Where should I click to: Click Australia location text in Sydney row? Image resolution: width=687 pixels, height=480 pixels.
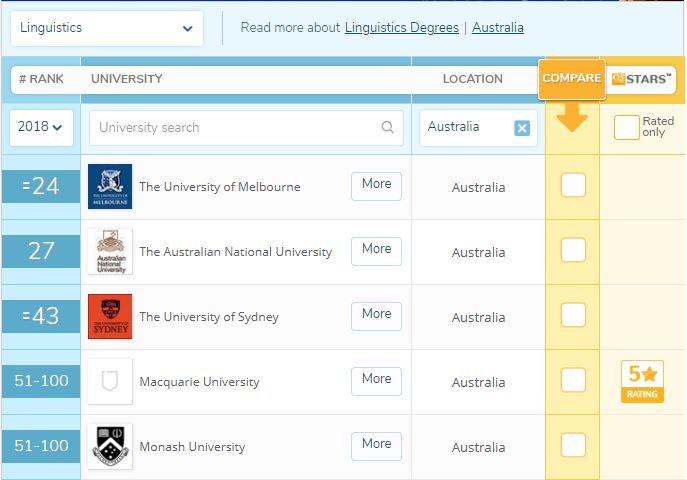click(478, 318)
